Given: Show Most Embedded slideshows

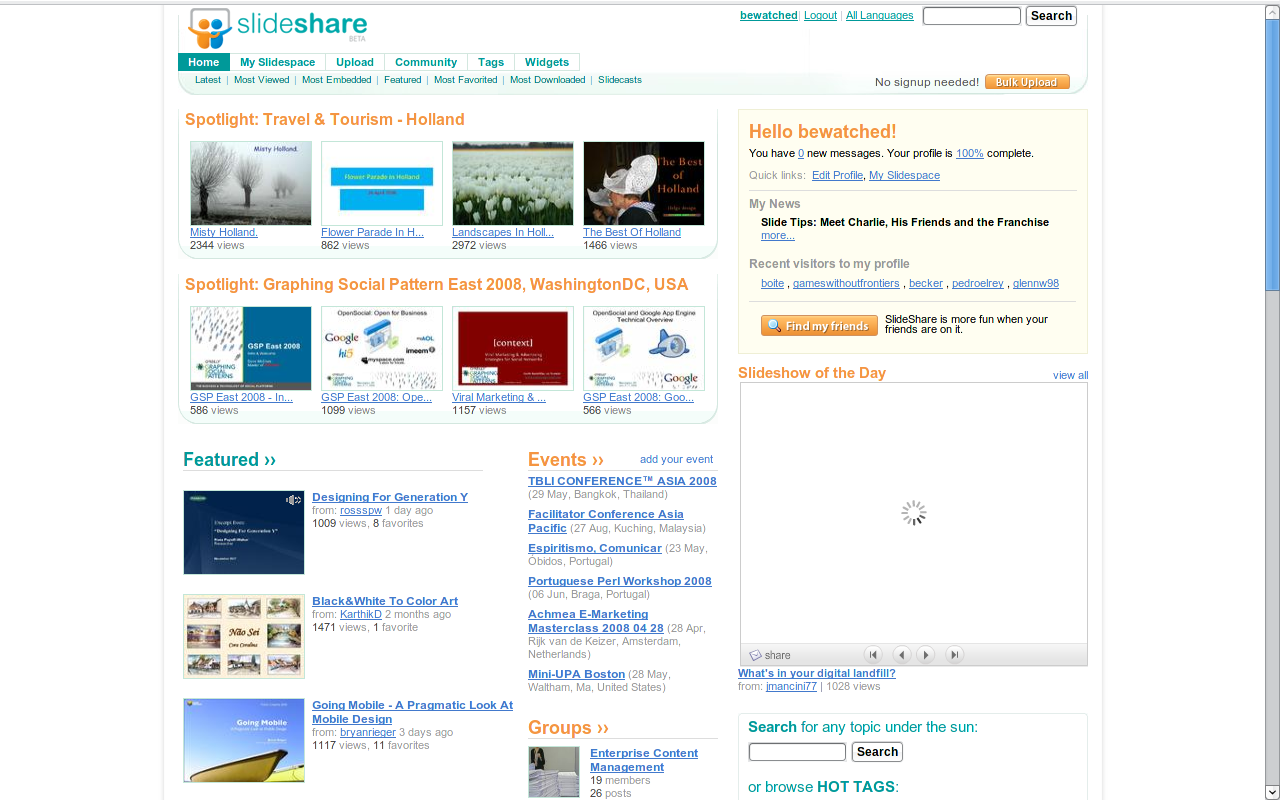Looking at the screenshot, I should (337, 80).
